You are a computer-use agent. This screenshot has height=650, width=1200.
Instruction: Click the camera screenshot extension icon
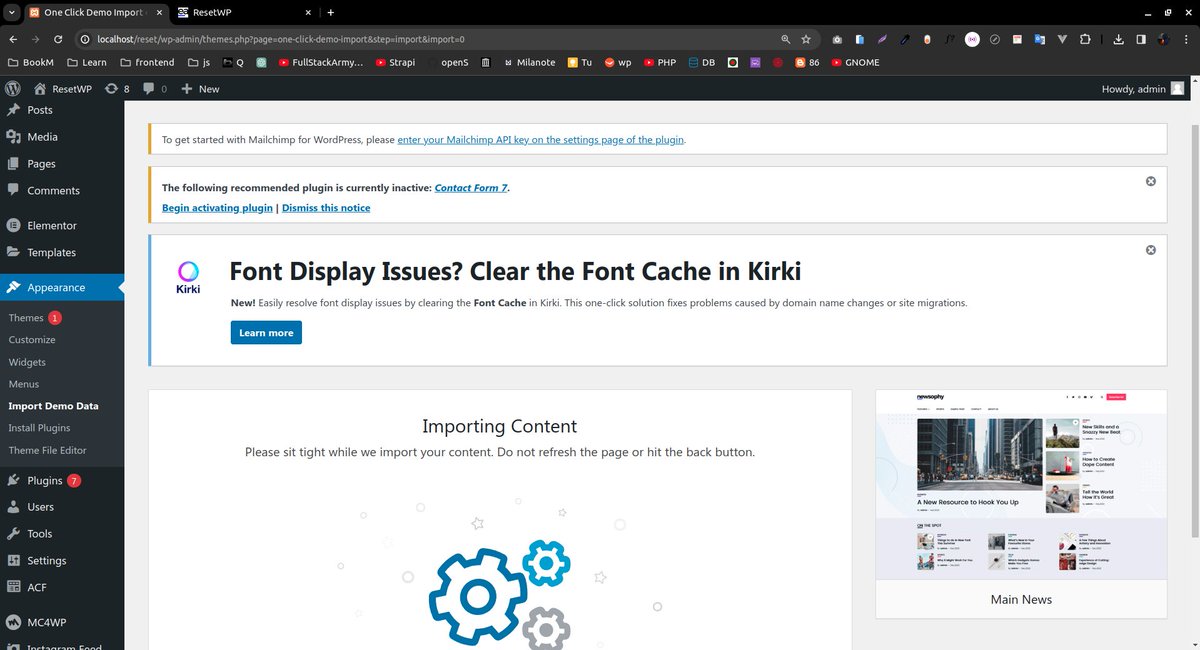(837, 39)
